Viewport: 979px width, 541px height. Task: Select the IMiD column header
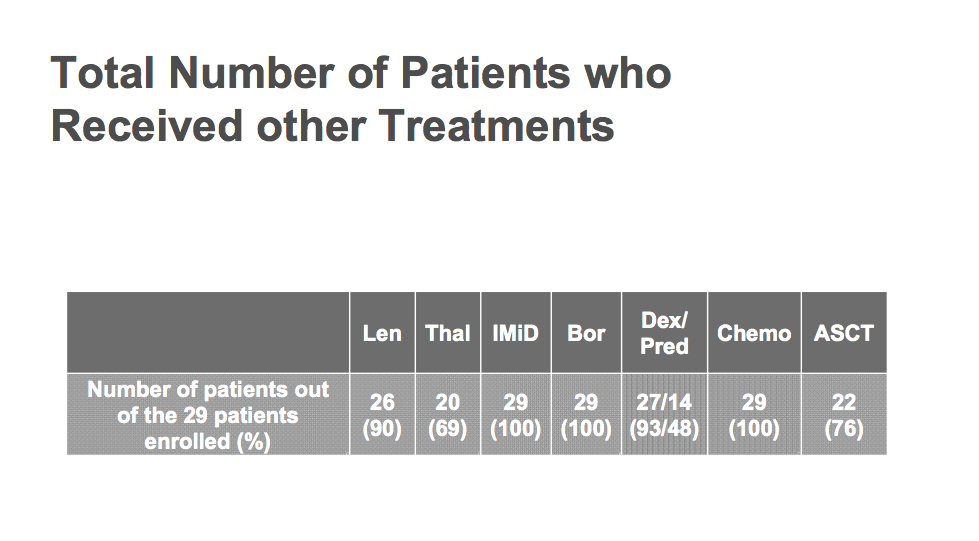click(x=516, y=333)
